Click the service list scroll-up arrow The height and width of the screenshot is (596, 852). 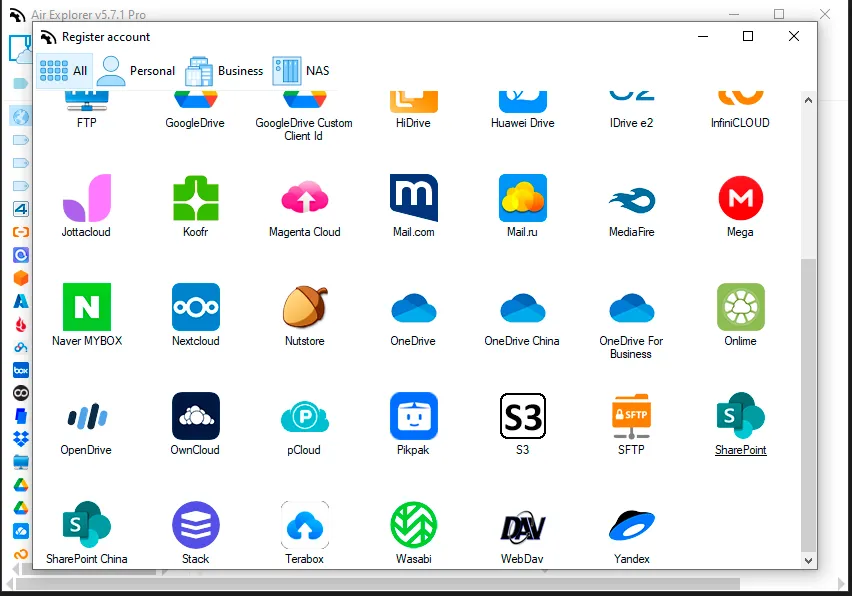click(809, 101)
